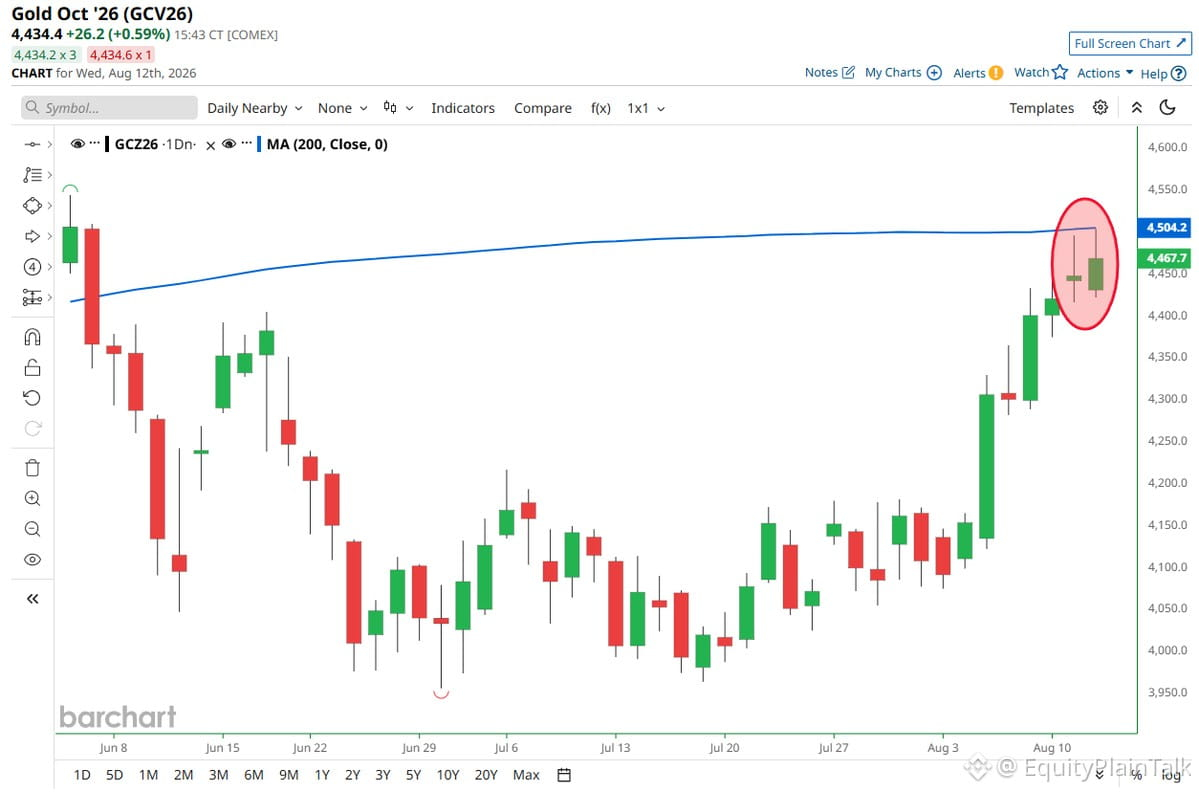
Task: Select the 2M time range
Action: tap(184, 775)
